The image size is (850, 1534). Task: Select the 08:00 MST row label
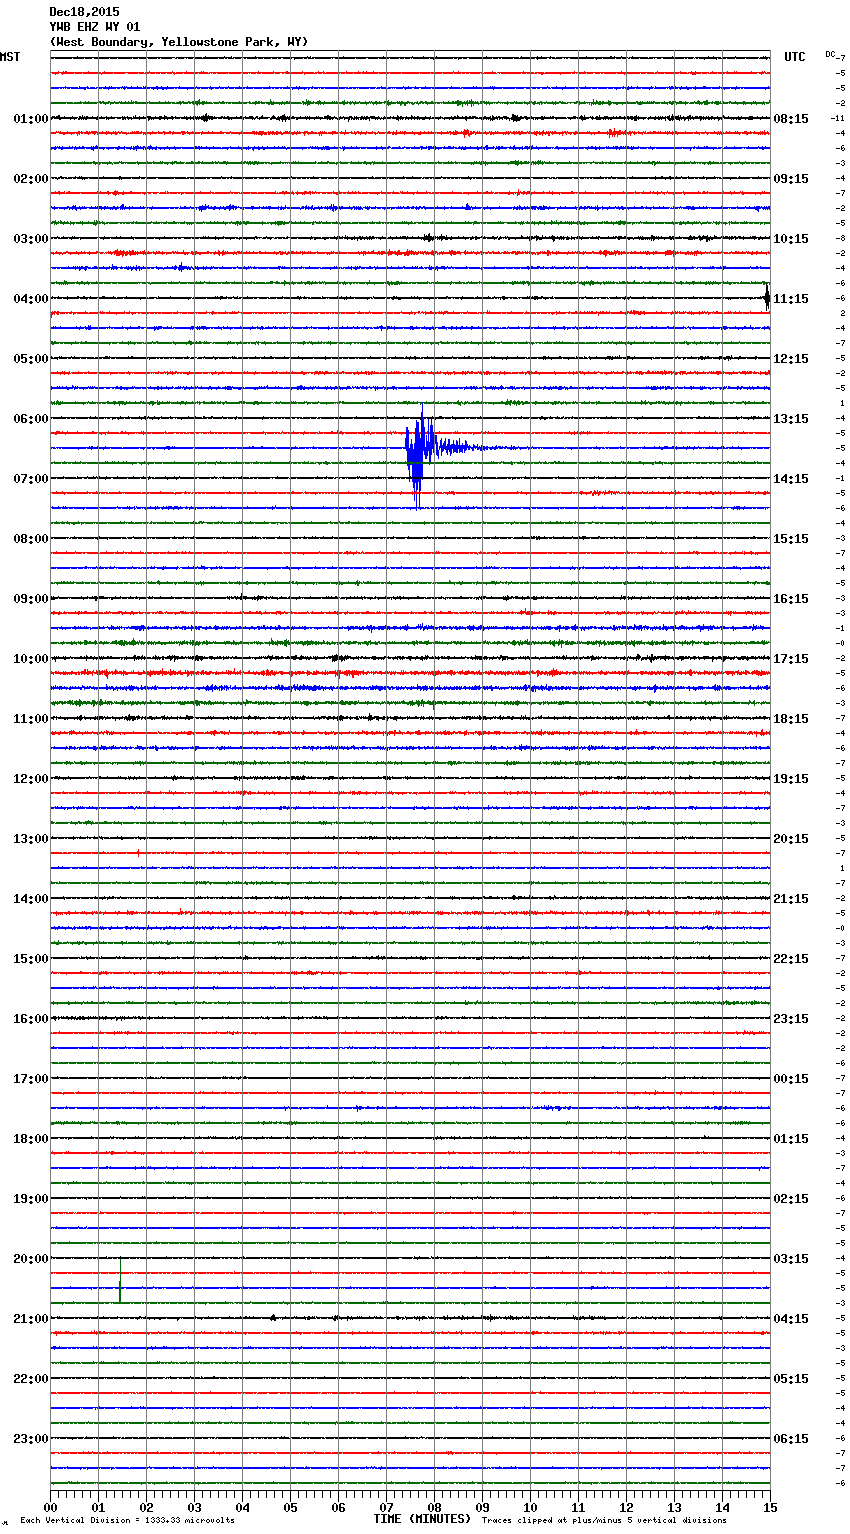tap(31, 539)
